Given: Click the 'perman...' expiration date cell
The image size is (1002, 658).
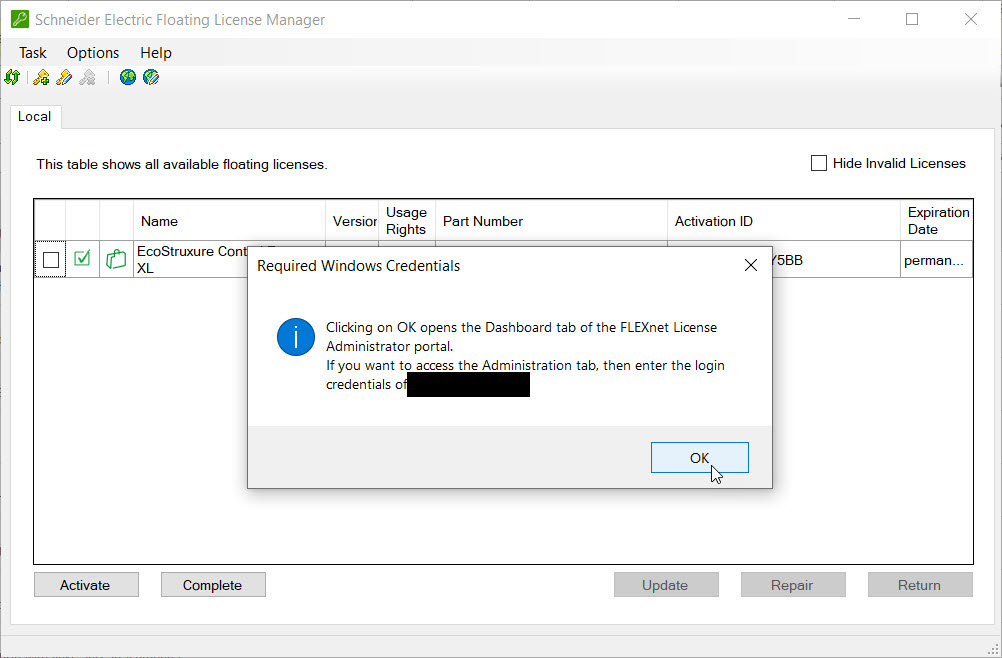Looking at the screenshot, I should tap(937, 259).
